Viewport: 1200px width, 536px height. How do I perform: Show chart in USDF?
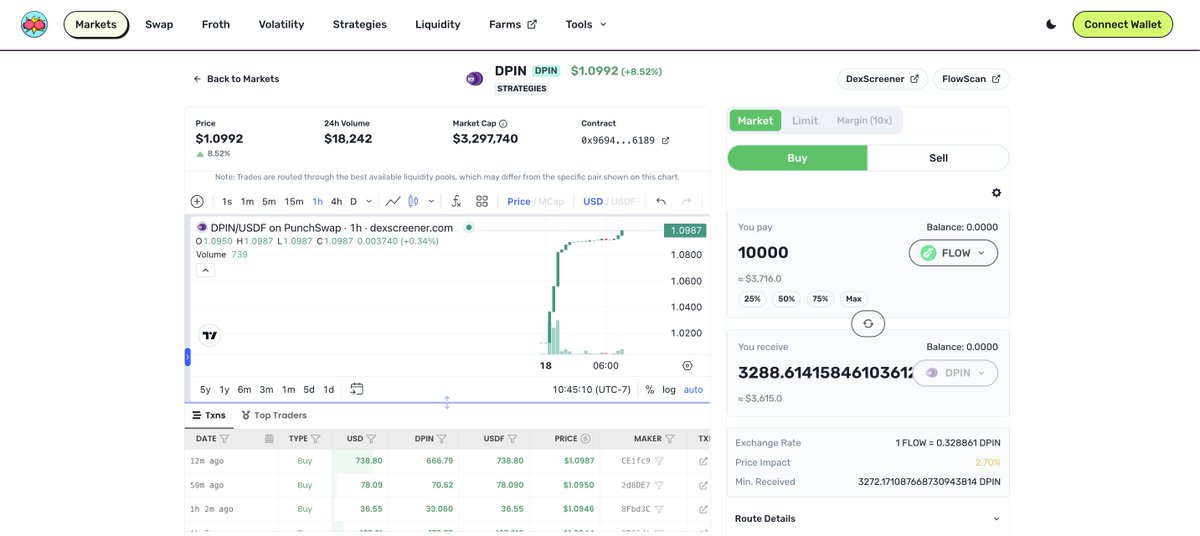(x=623, y=201)
